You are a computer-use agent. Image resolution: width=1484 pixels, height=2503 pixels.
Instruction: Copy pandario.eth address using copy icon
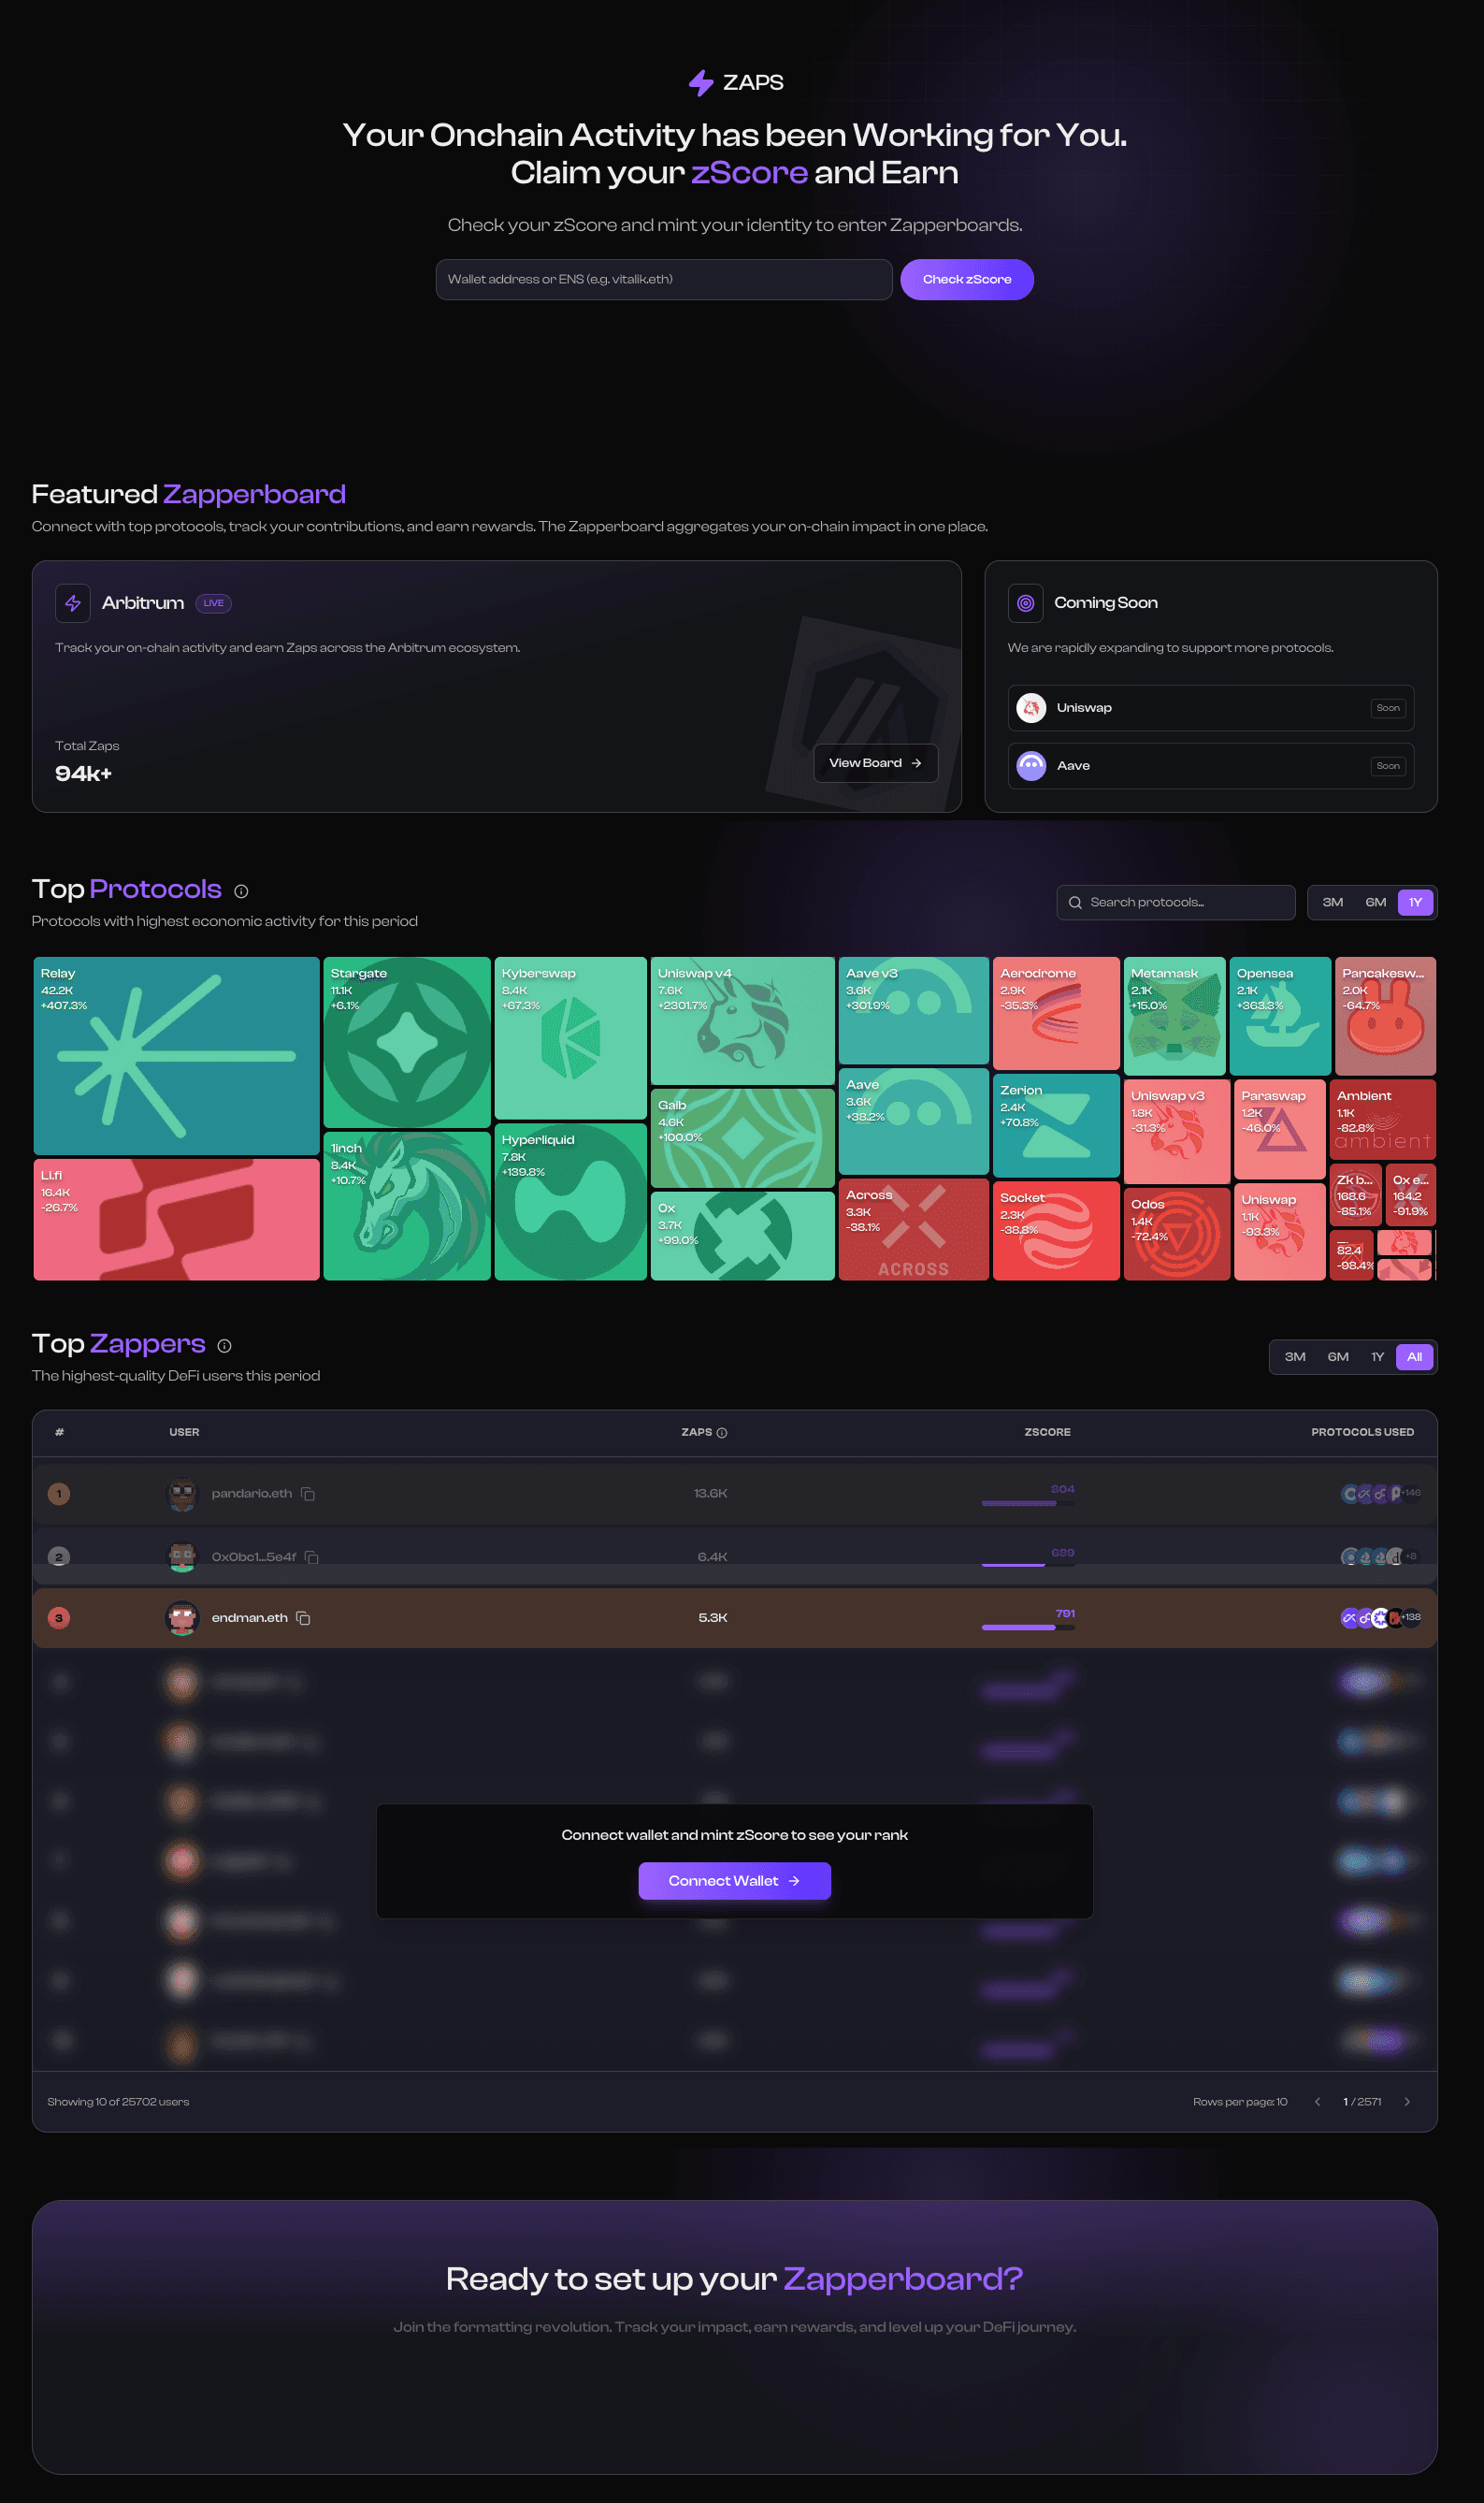(x=308, y=1494)
